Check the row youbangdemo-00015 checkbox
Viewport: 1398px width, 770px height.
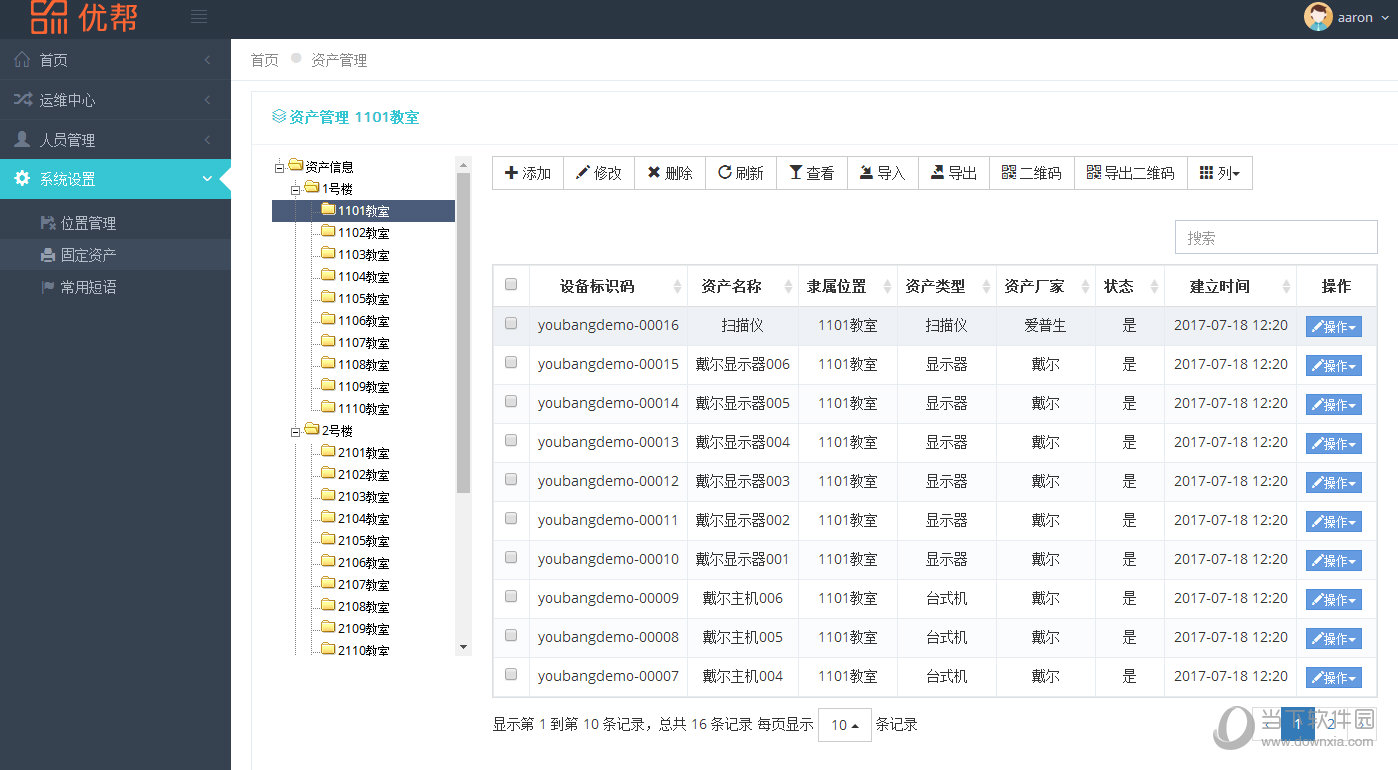click(511, 362)
